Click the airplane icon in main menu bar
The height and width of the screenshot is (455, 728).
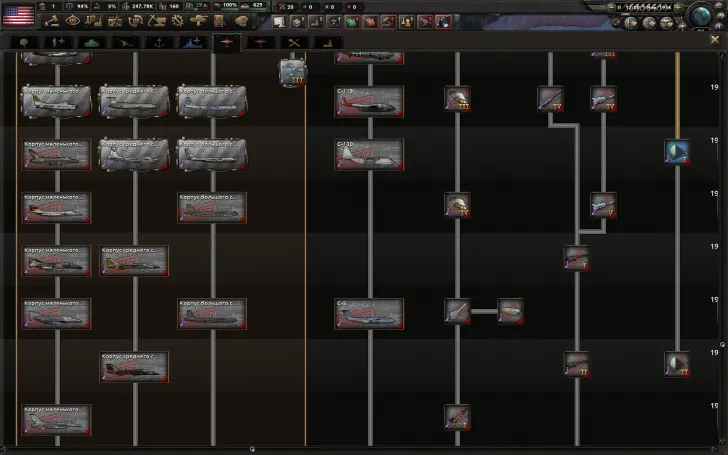coord(198,20)
